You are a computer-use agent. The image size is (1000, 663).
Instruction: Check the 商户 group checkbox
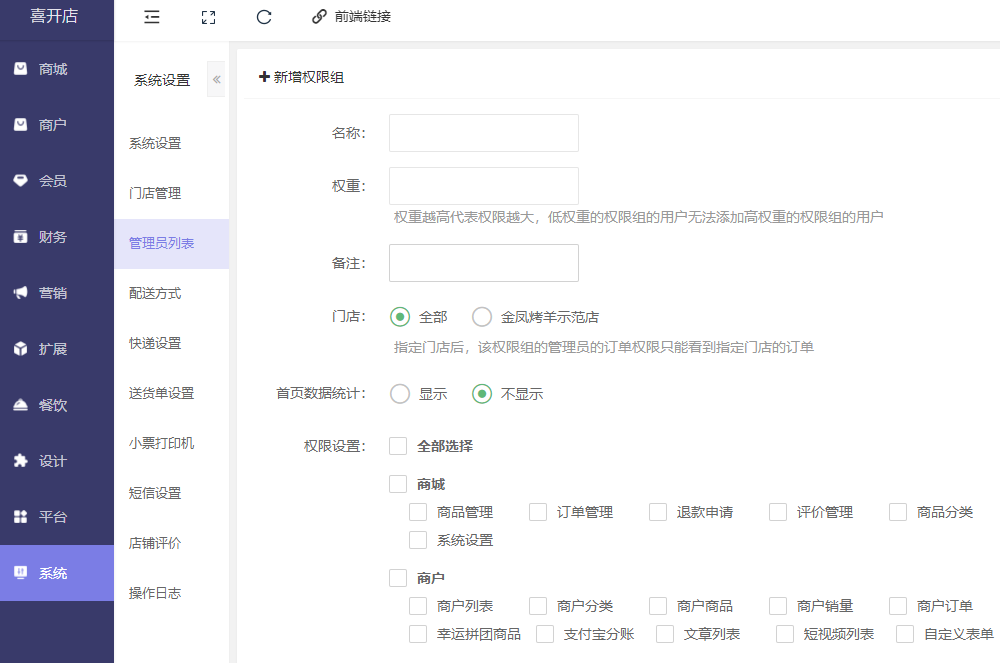(398, 578)
